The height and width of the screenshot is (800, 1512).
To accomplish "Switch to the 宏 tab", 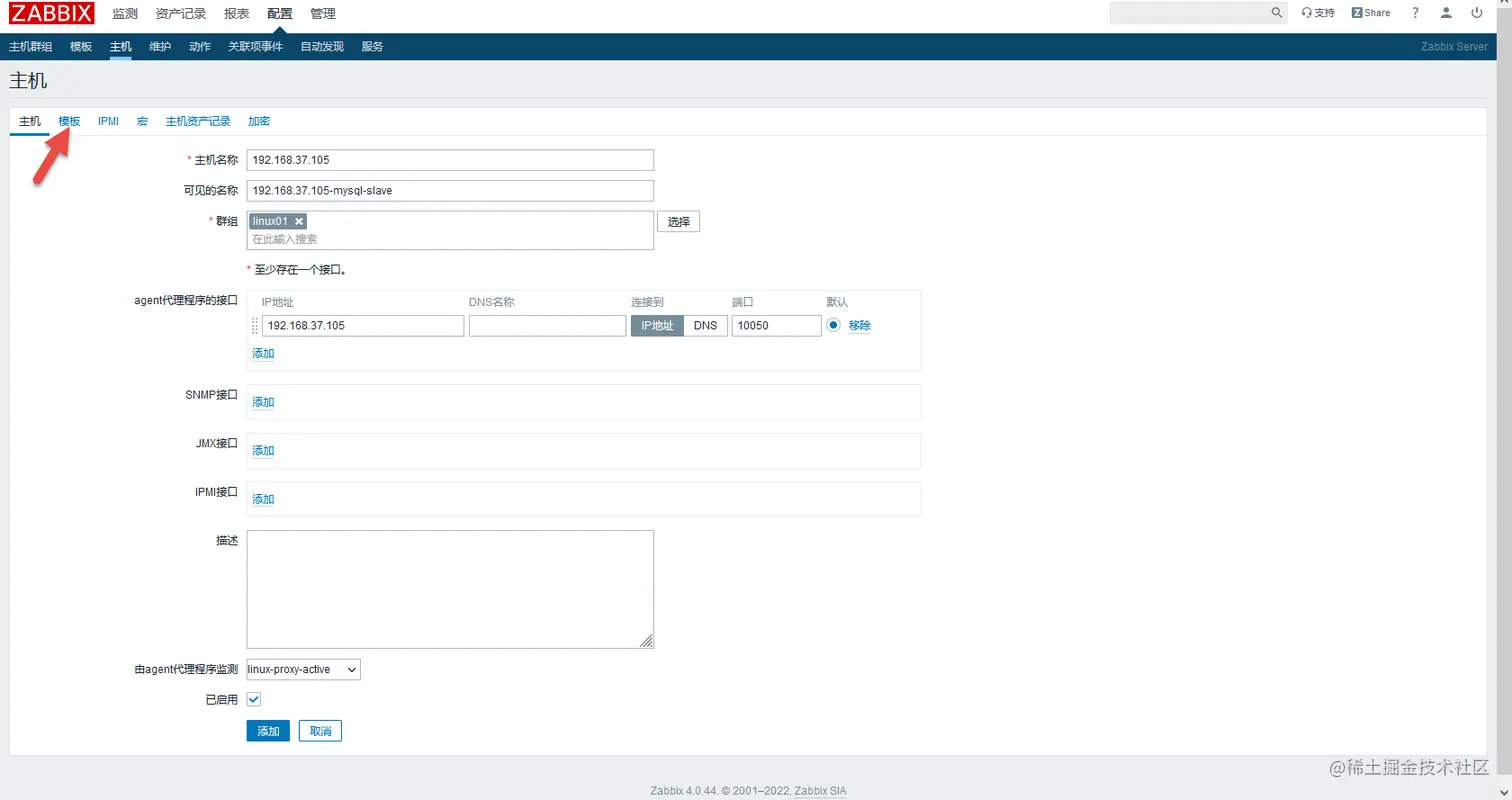I will pyautogui.click(x=142, y=121).
